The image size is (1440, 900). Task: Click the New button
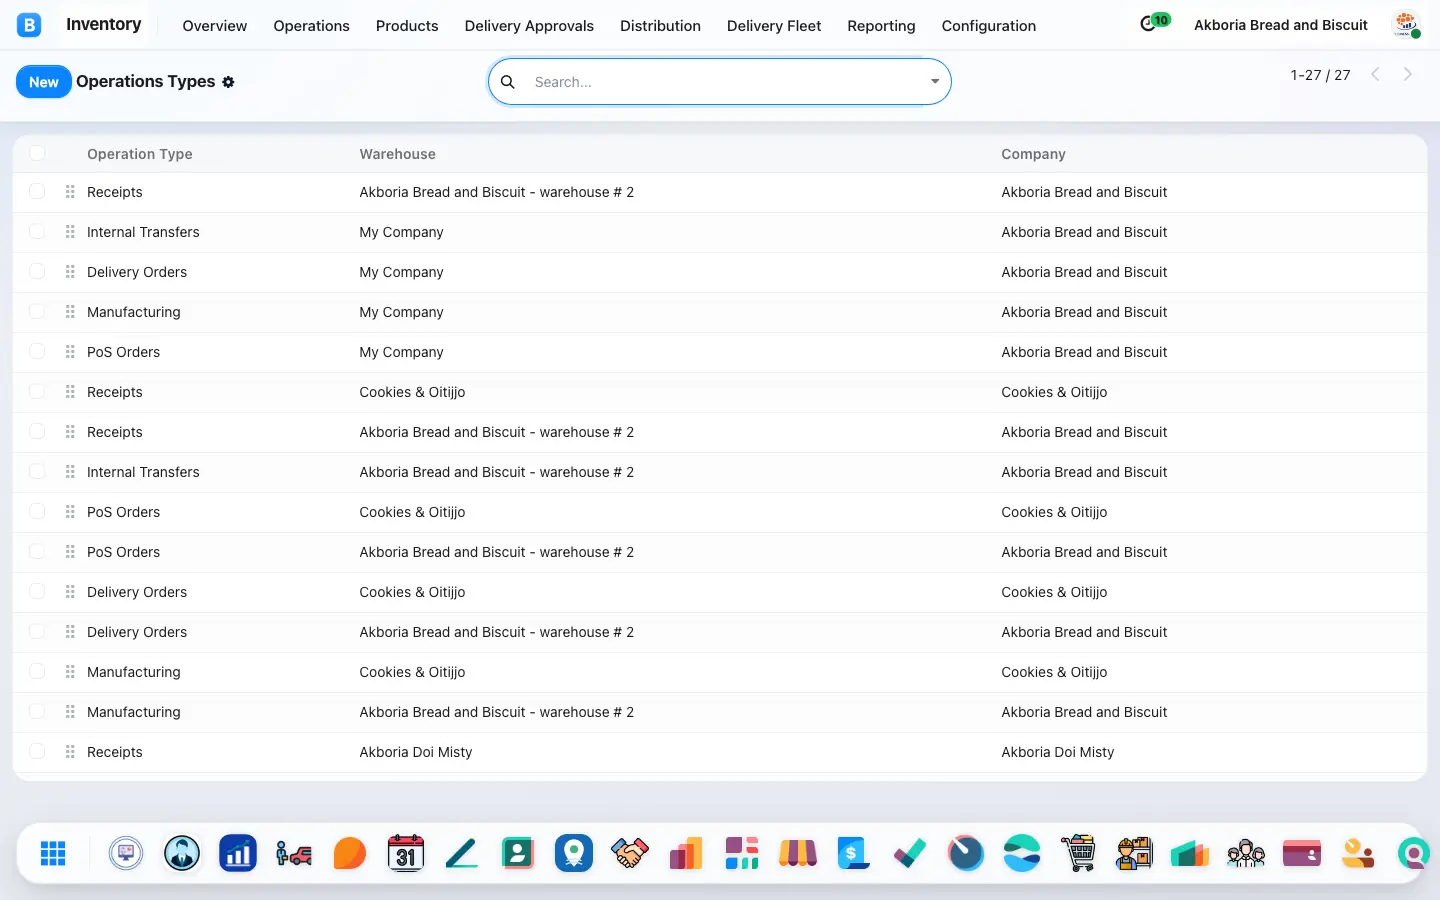[44, 82]
